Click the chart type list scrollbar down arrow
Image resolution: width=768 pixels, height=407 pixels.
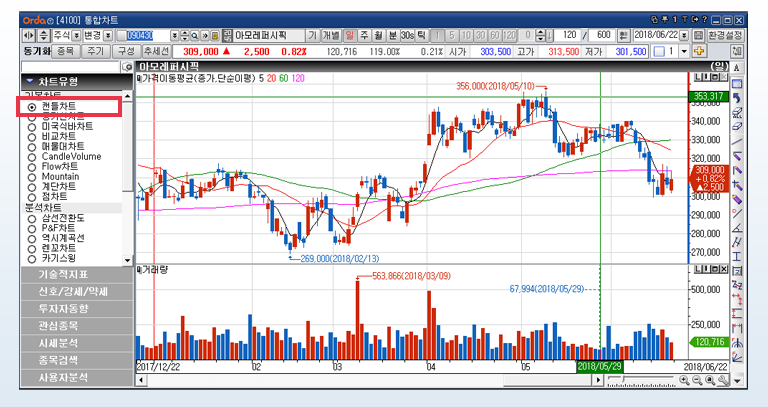click(127, 261)
